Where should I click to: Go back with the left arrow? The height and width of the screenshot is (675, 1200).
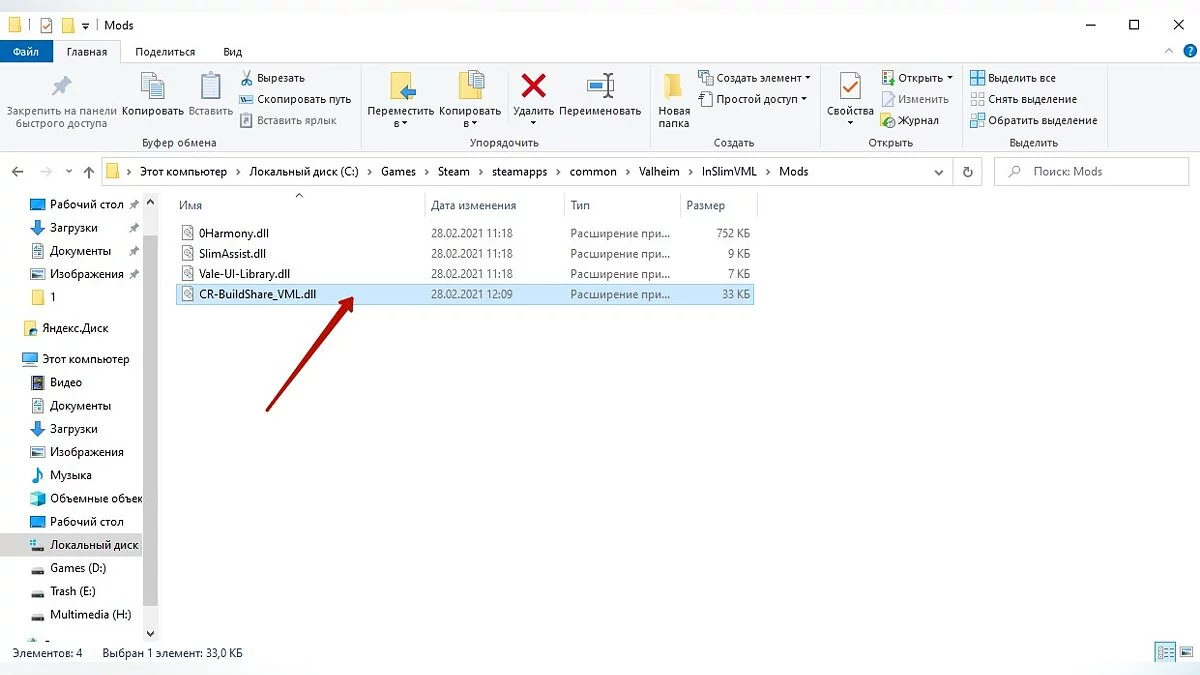click(x=17, y=172)
